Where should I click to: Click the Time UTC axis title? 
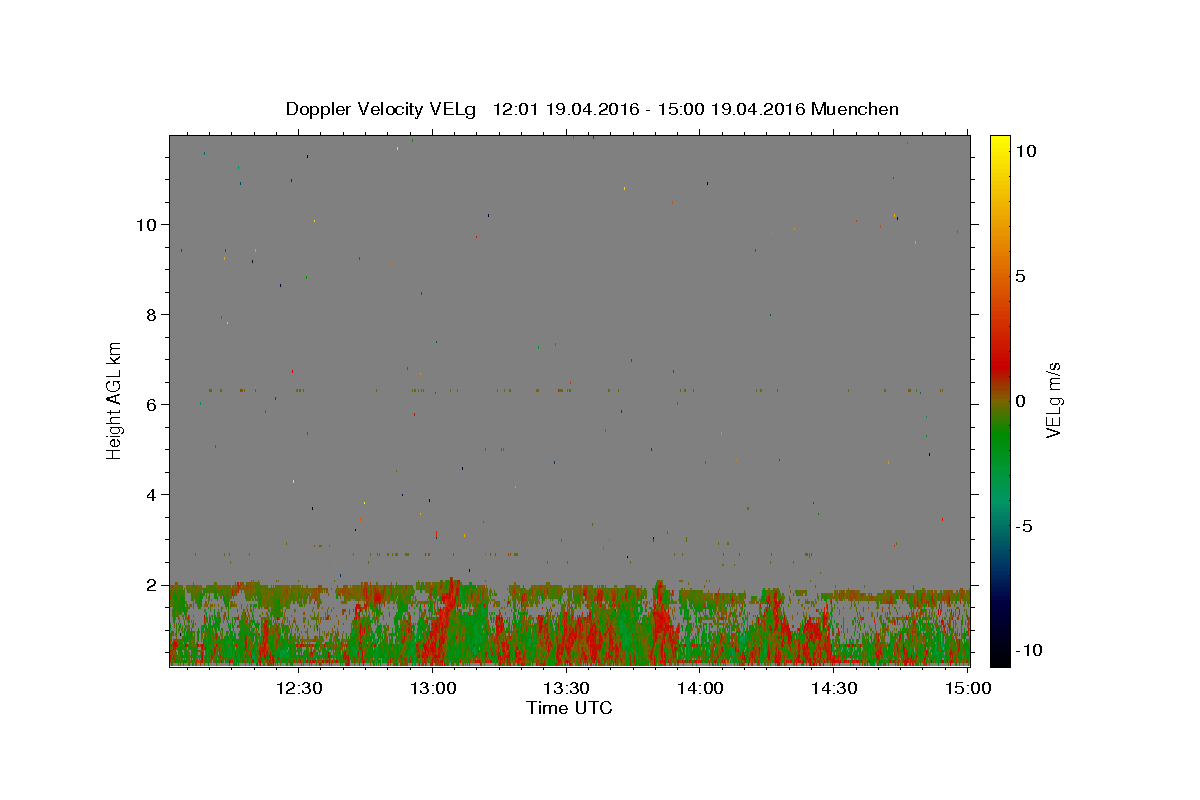(x=569, y=708)
